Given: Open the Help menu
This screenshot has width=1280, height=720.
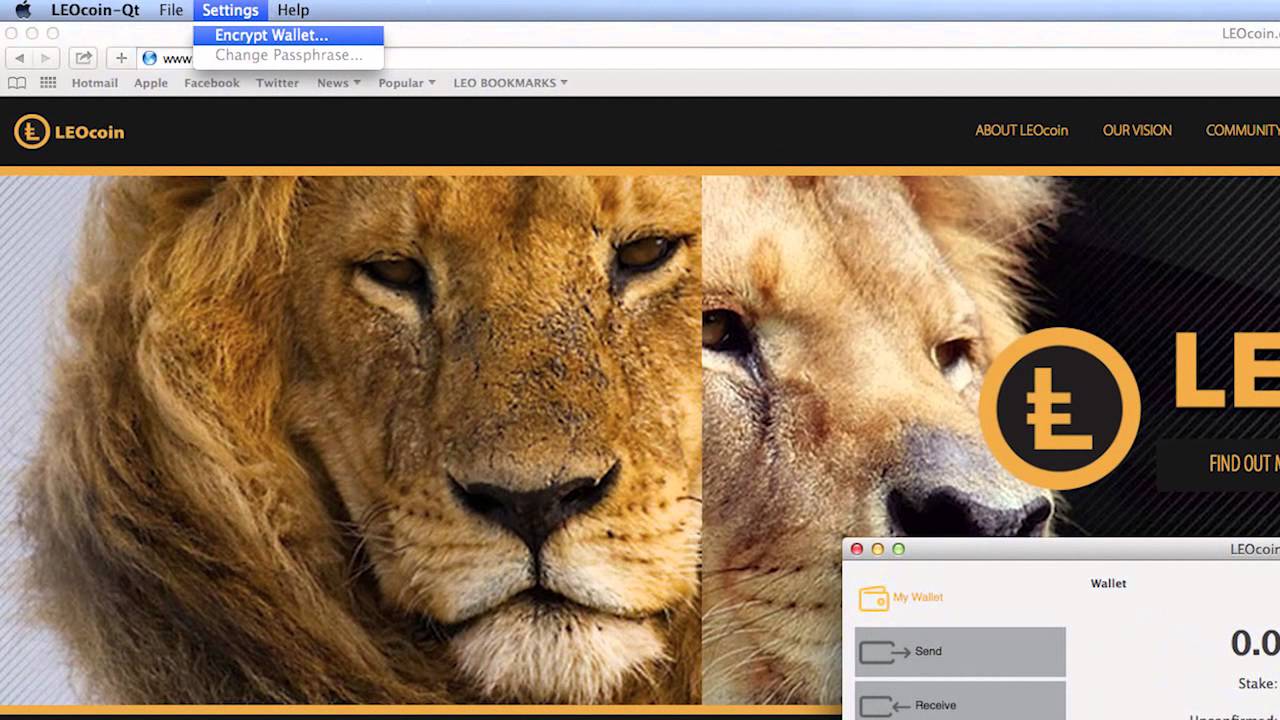Looking at the screenshot, I should (293, 10).
